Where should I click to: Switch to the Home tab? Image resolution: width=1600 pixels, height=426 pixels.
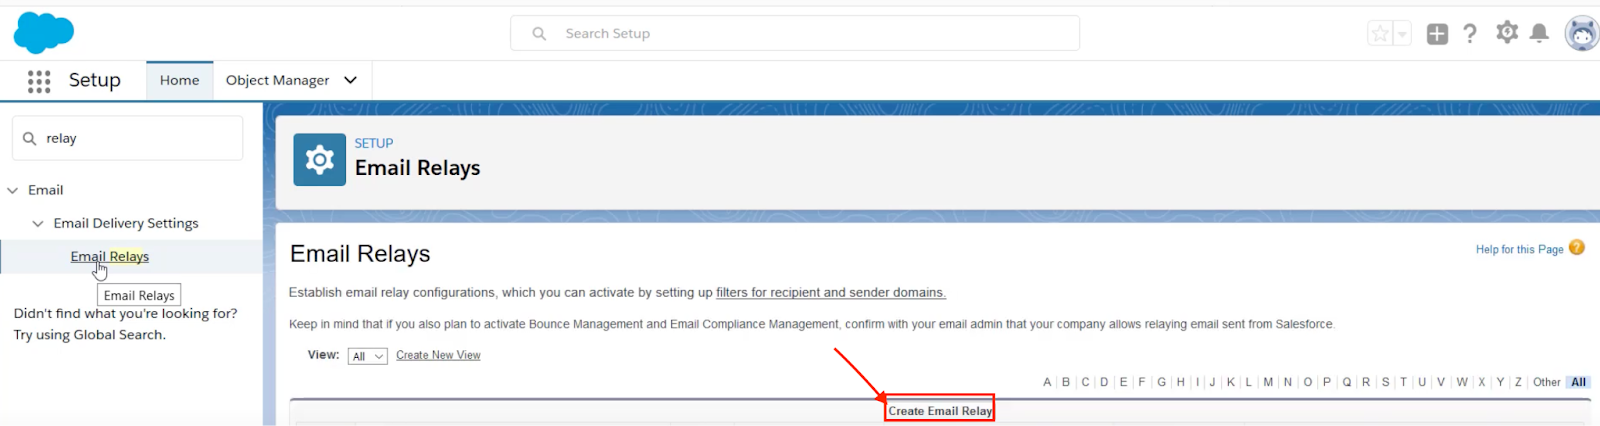(180, 80)
